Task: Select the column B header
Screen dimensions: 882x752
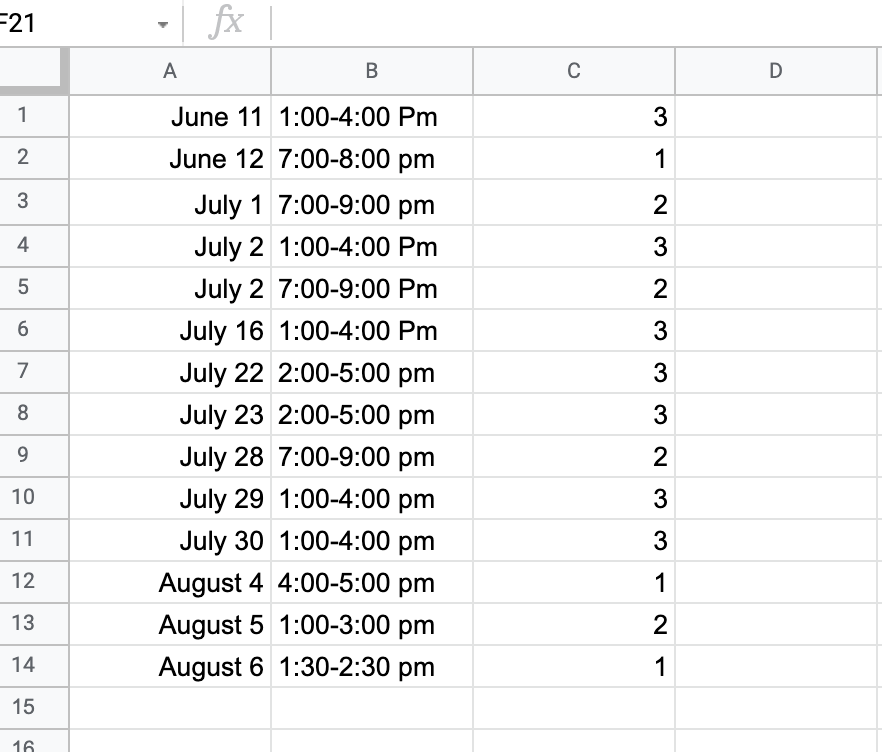Action: coord(372,70)
